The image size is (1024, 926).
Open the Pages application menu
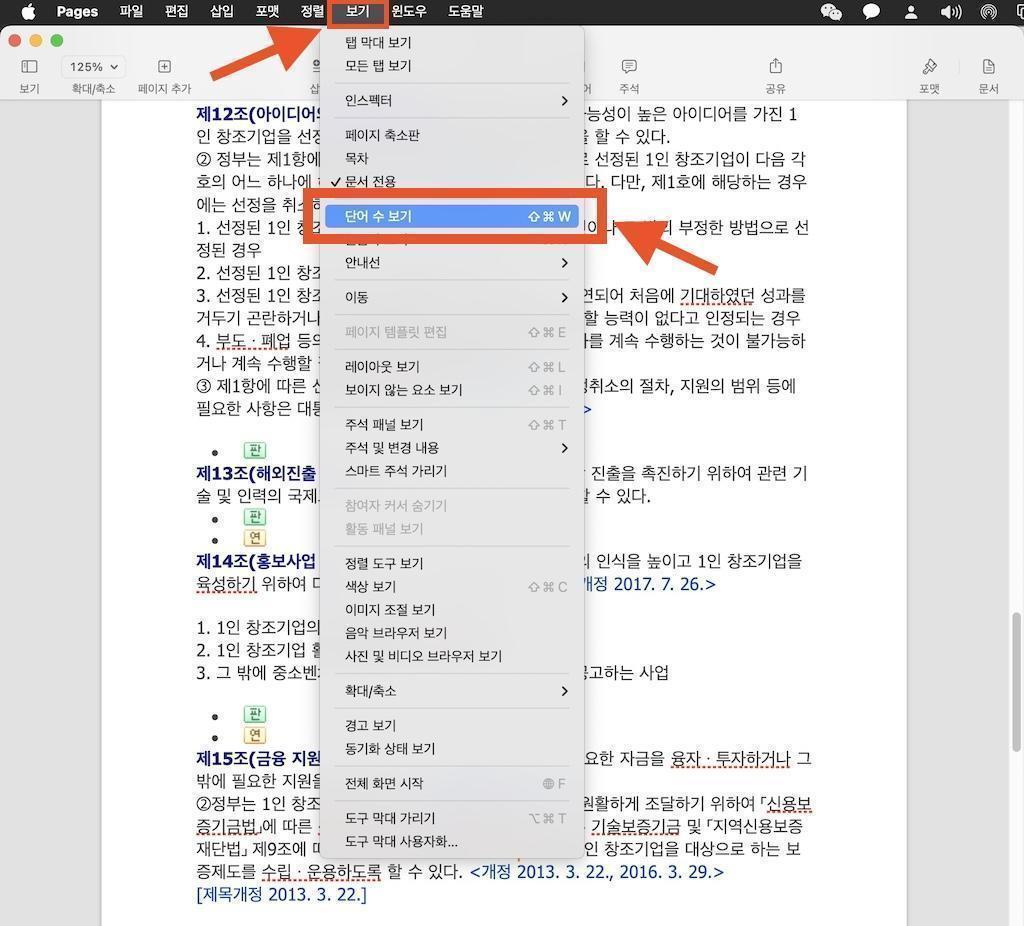[77, 11]
